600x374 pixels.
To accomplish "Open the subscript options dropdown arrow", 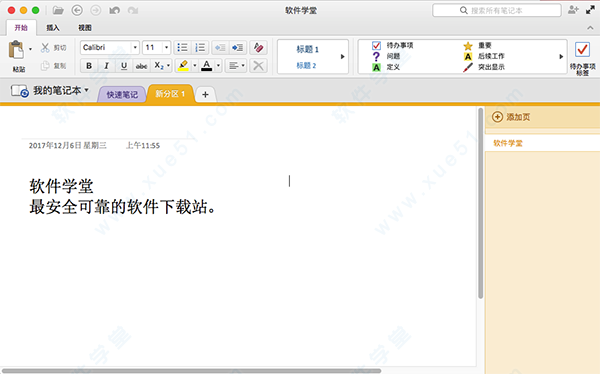I will [x=168, y=66].
